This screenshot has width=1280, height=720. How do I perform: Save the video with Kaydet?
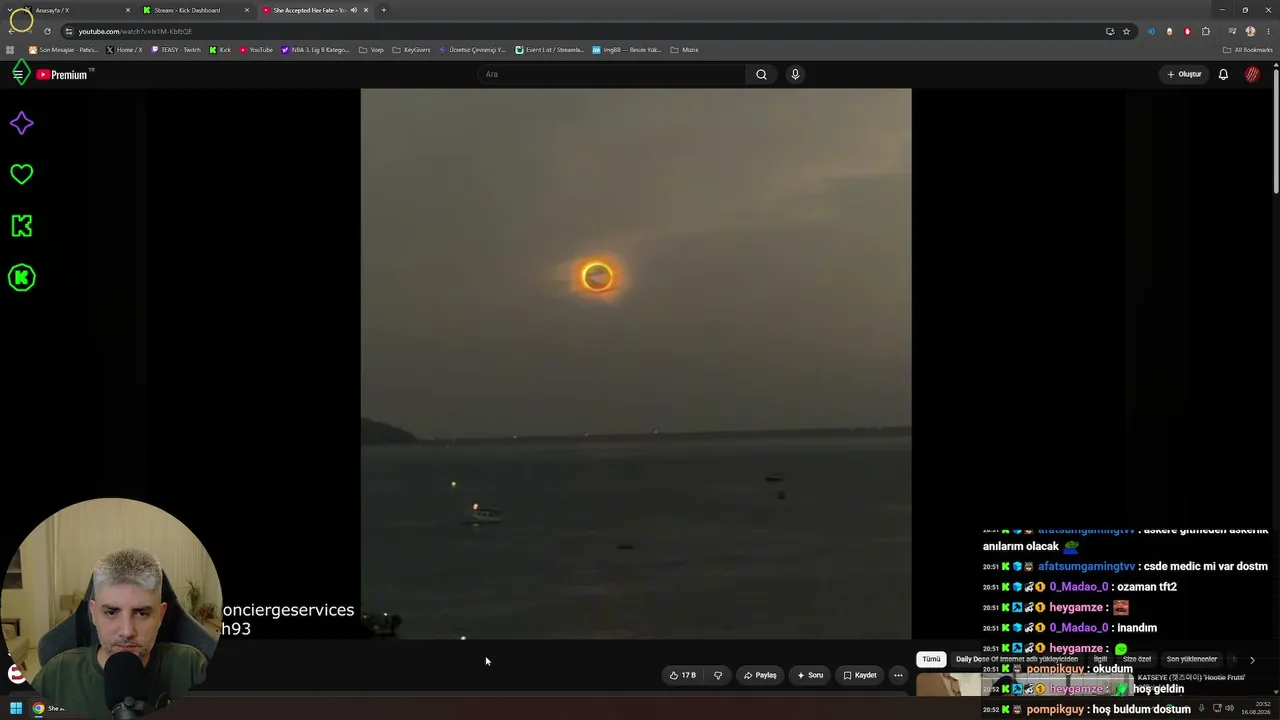point(860,675)
